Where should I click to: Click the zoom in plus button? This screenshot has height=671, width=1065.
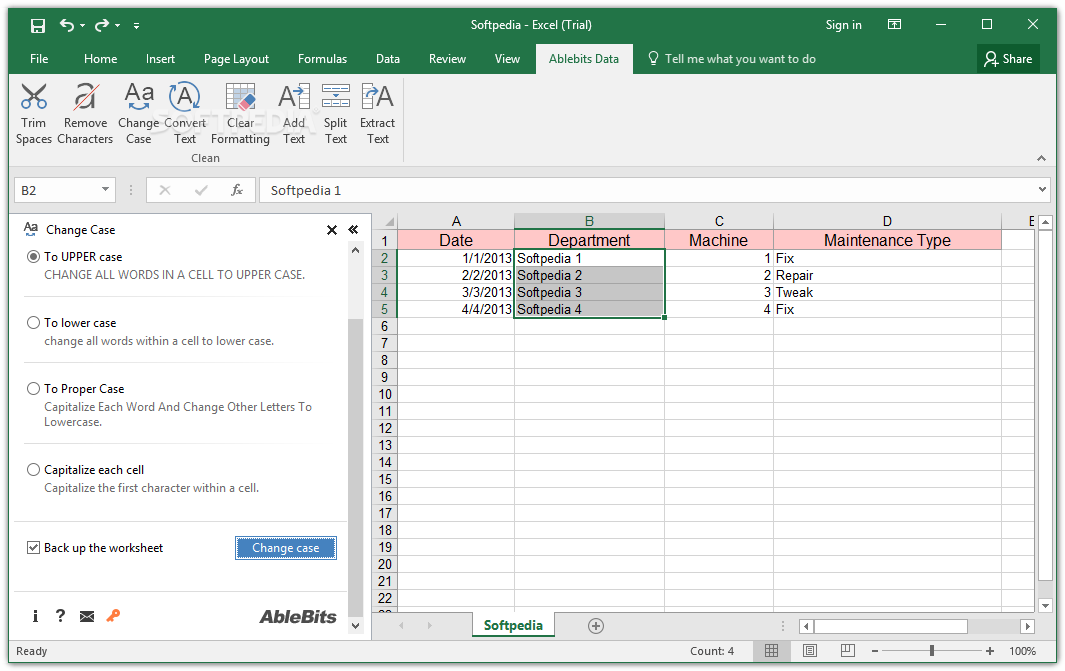point(990,651)
